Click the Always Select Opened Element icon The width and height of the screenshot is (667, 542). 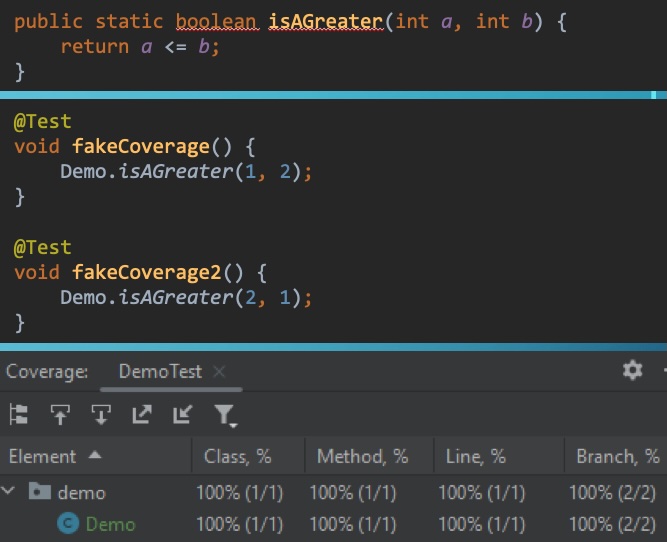[x=101, y=414]
